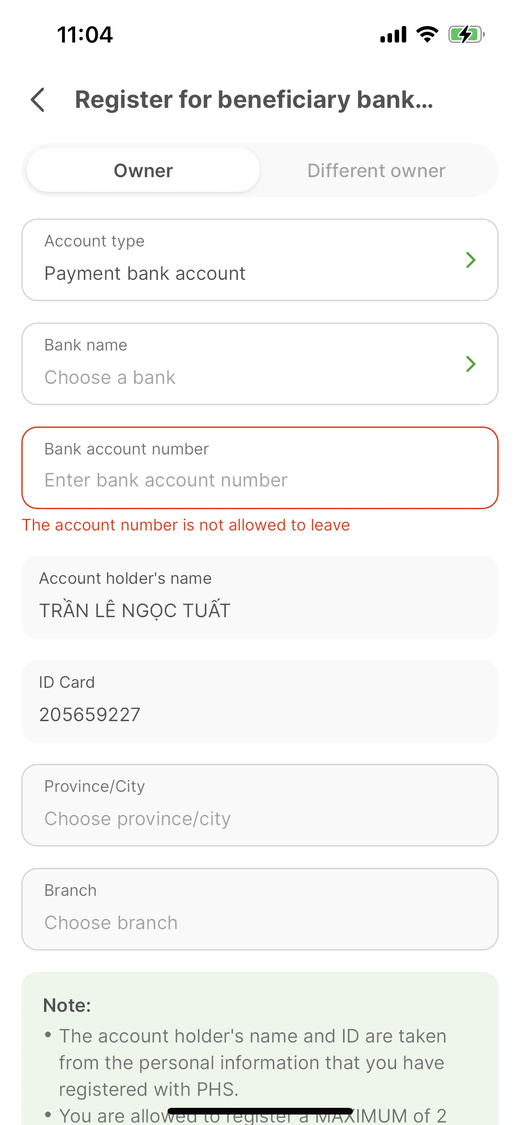Tap the cellular signal bars icon
Screen dimensions: 520x1125
coord(393,34)
